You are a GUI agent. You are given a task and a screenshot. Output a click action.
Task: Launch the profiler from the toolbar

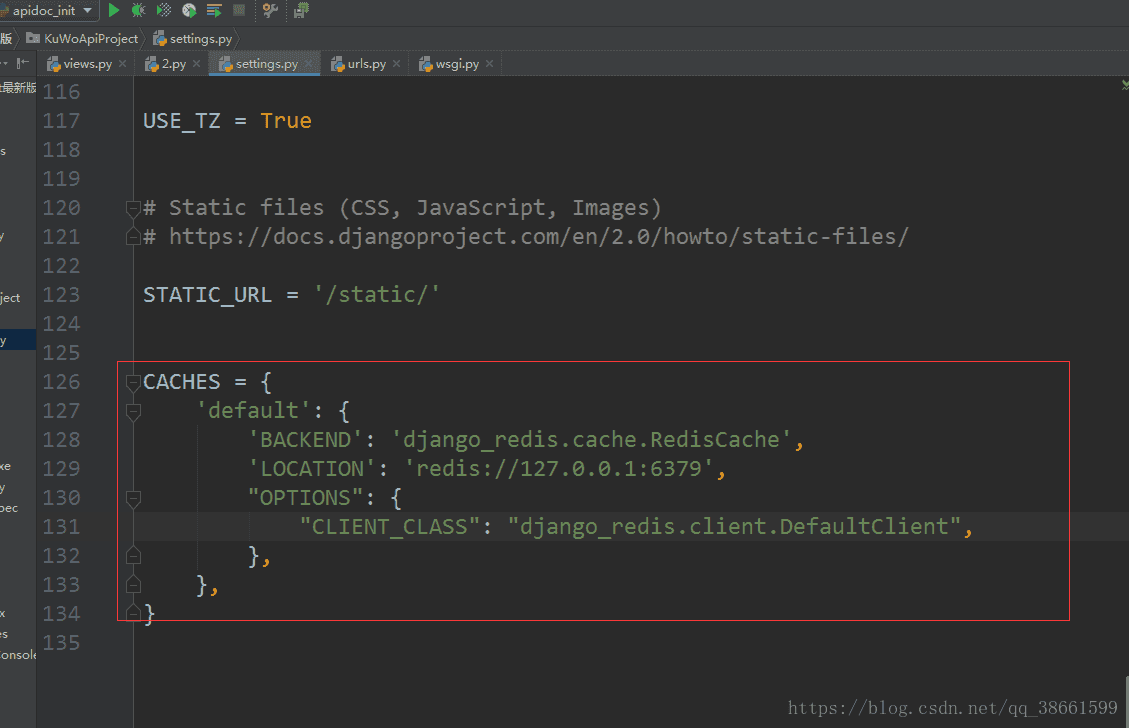coord(188,10)
